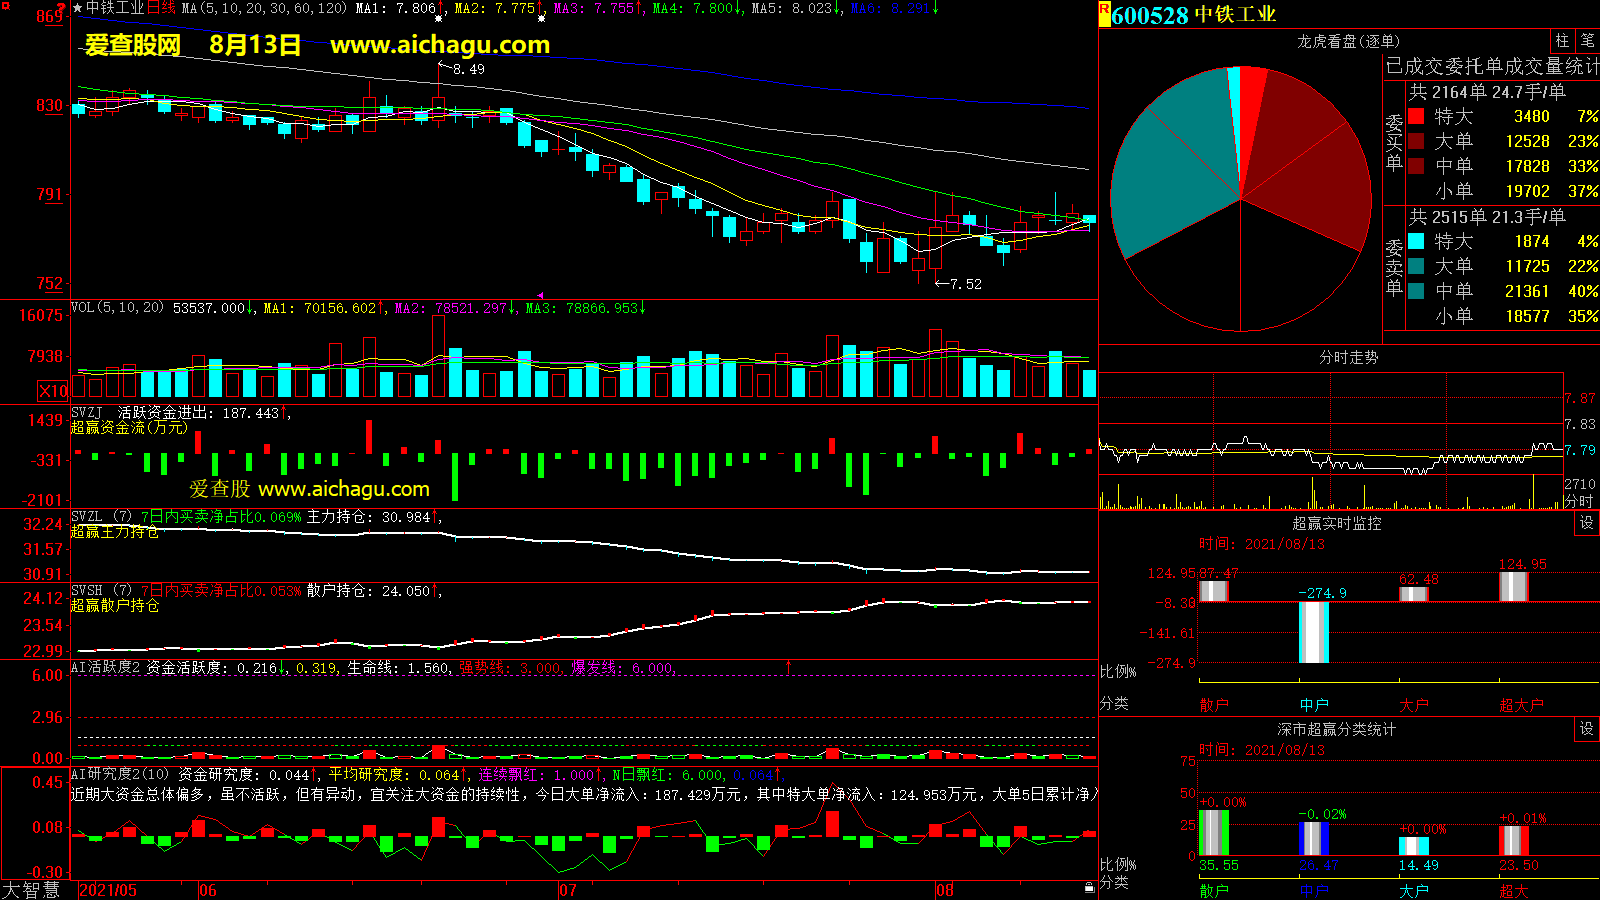The height and width of the screenshot is (900, 1600).
Task: Click the small lock icon on timeline
Action: coord(1089,887)
